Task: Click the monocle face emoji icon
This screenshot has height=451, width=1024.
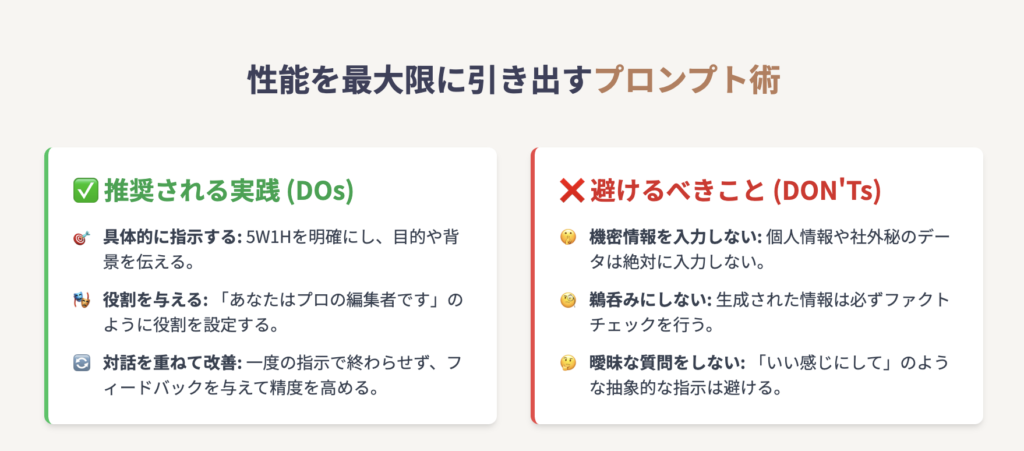Action: [x=567, y=301]
